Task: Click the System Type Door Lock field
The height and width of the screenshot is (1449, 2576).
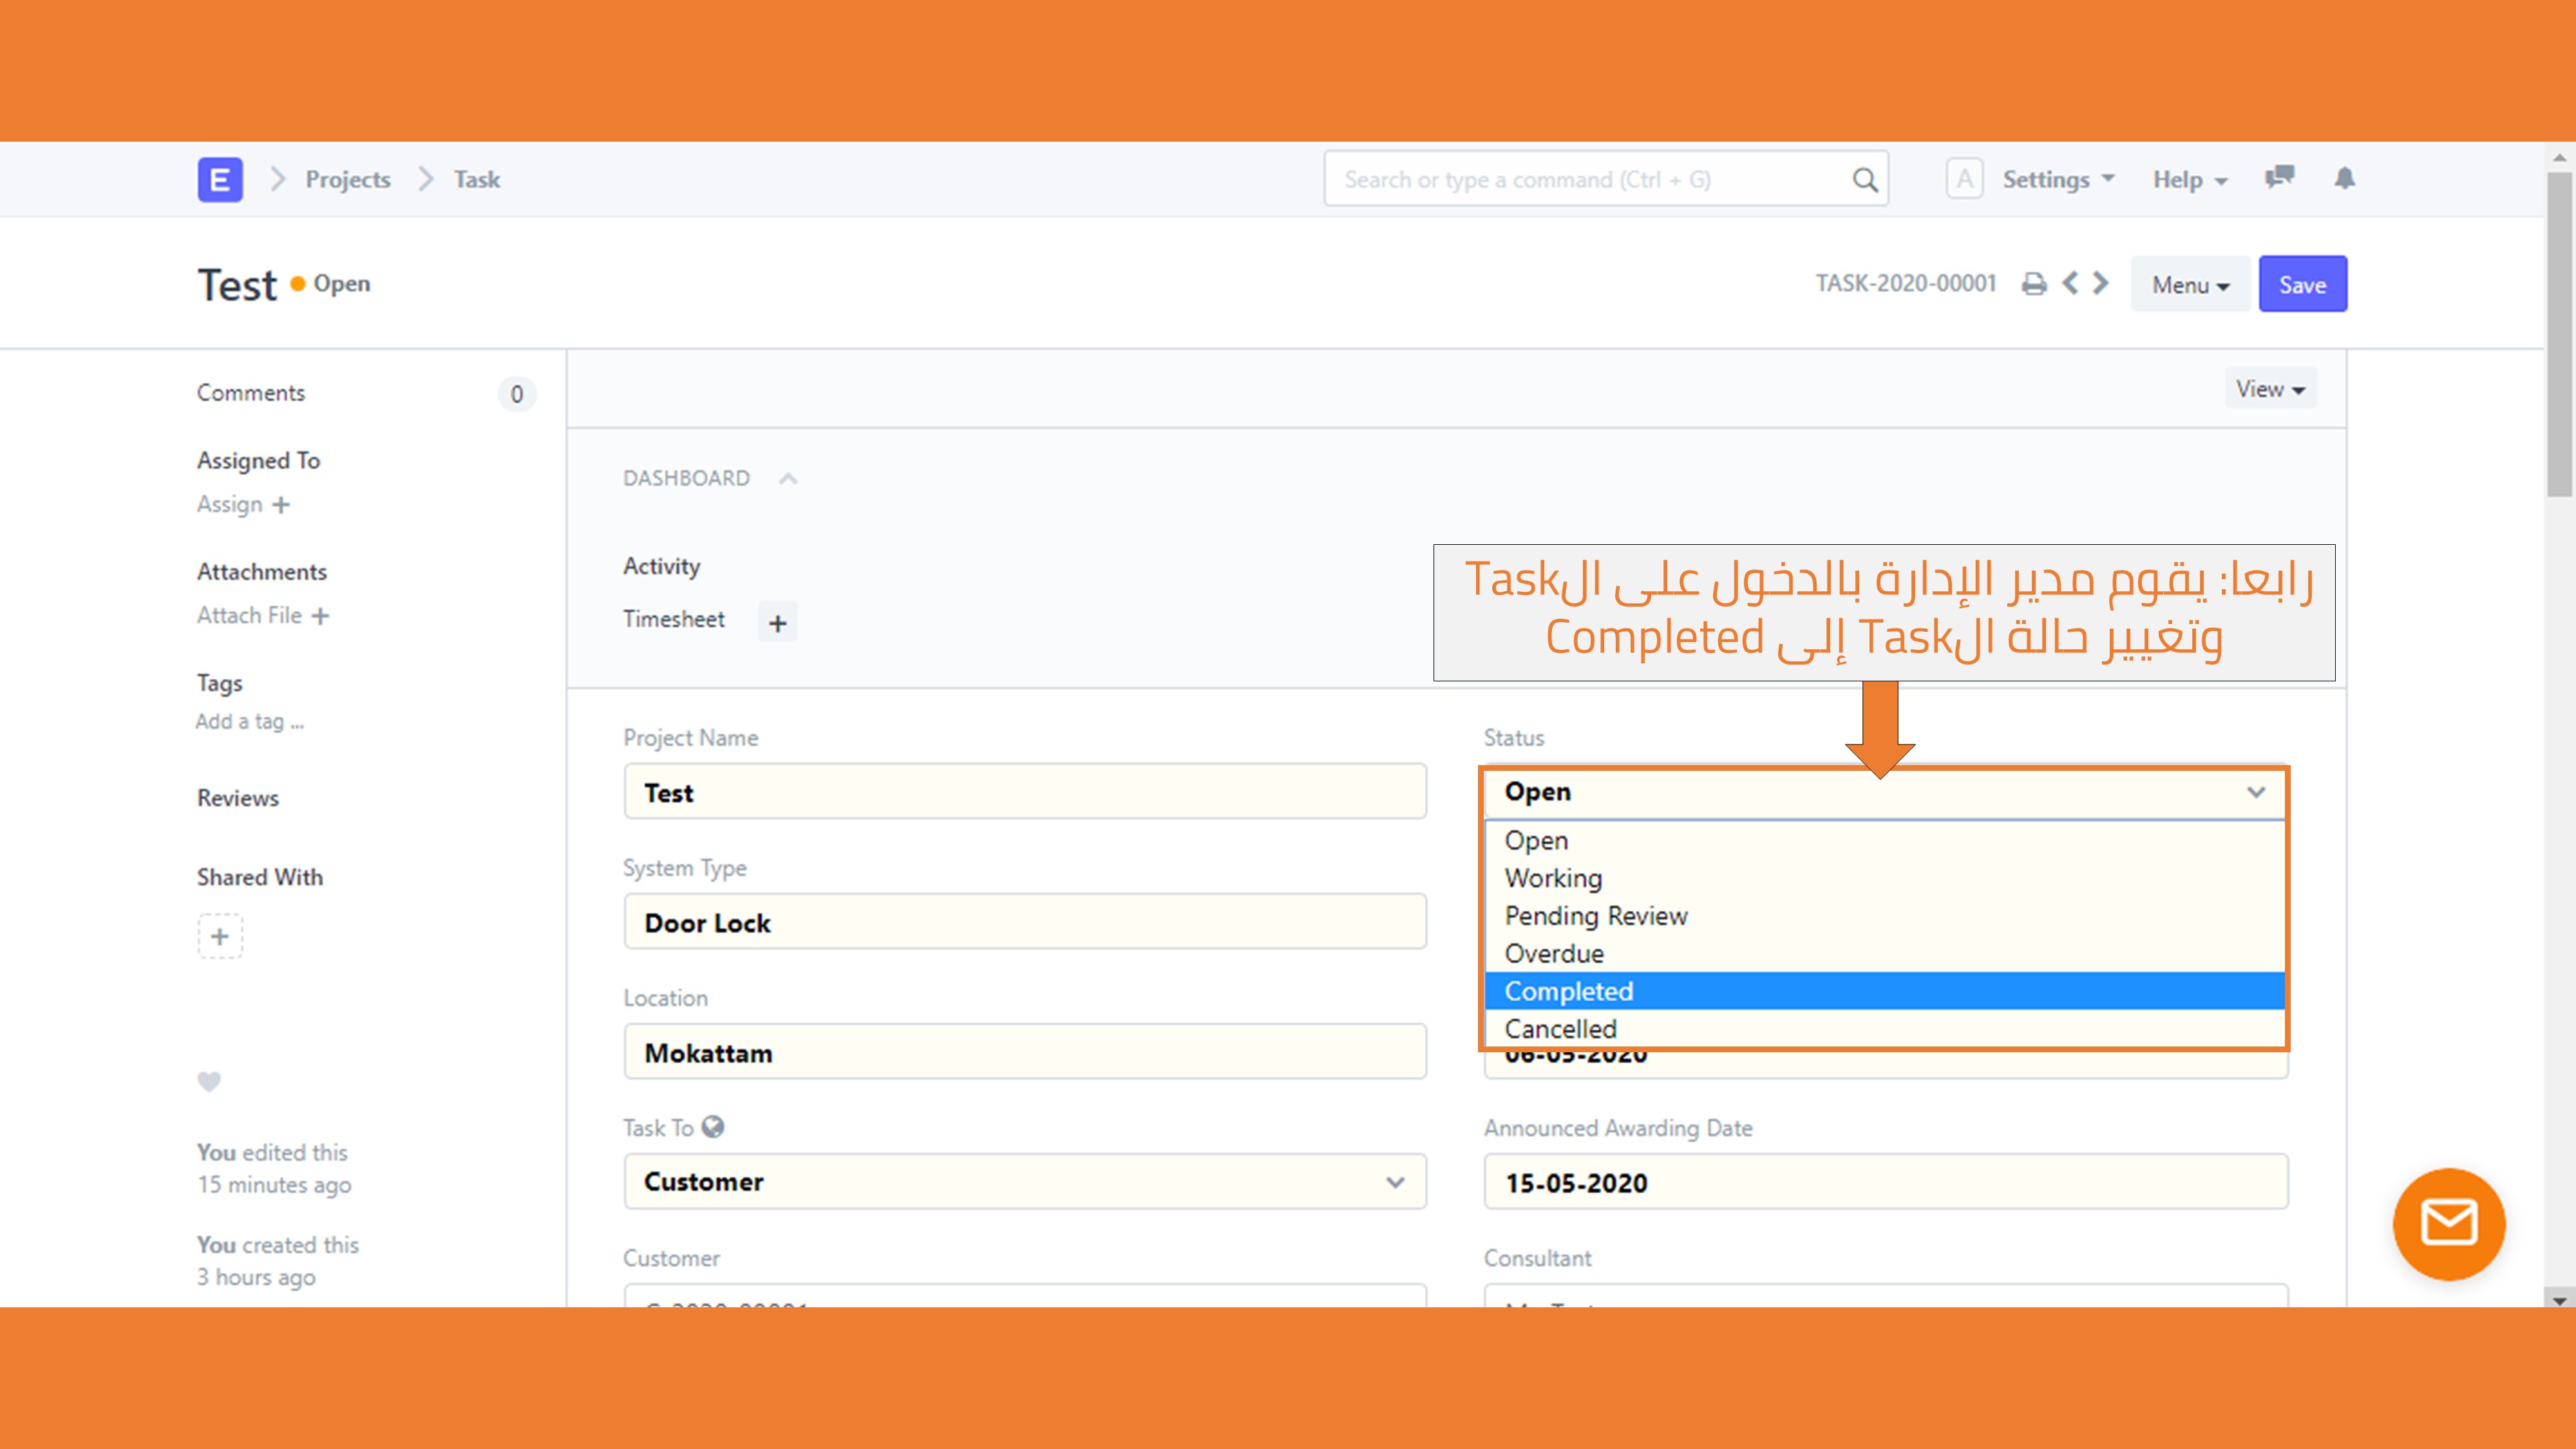Action: 1025,922
